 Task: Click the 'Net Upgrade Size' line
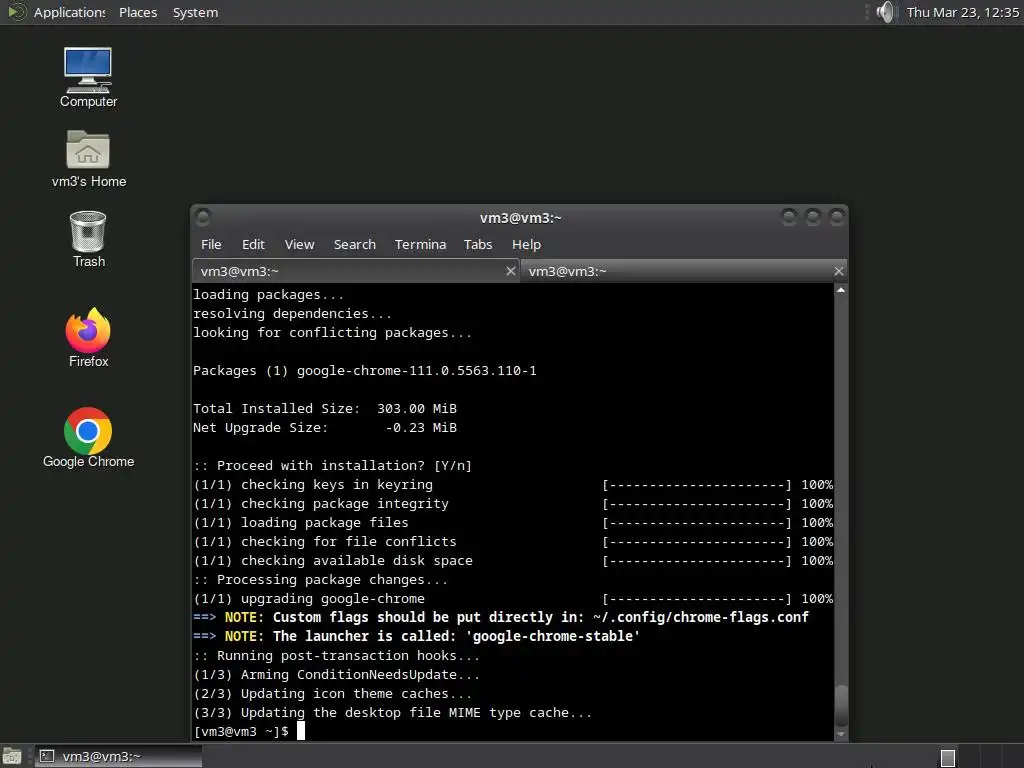325,428
